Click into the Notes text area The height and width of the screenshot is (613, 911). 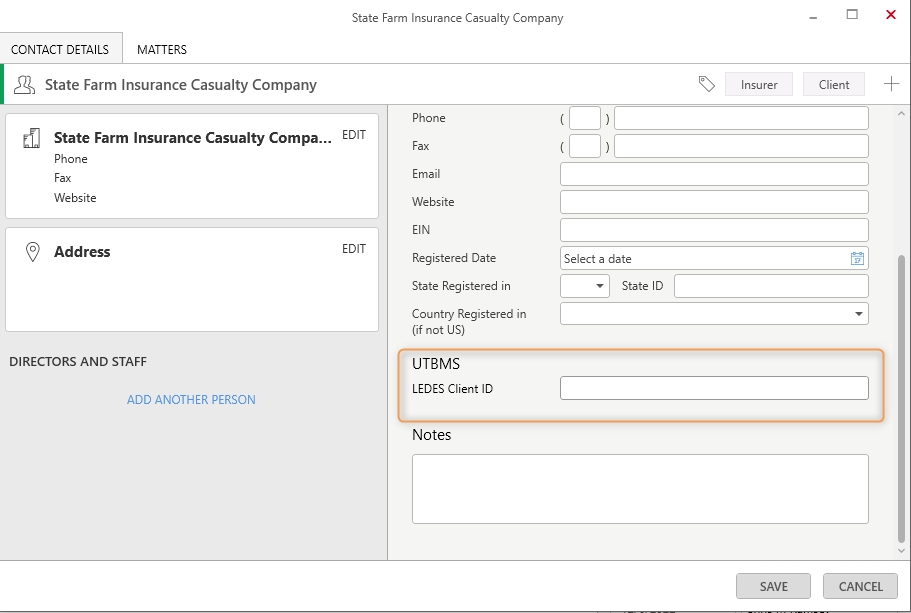tap(640, 489)
